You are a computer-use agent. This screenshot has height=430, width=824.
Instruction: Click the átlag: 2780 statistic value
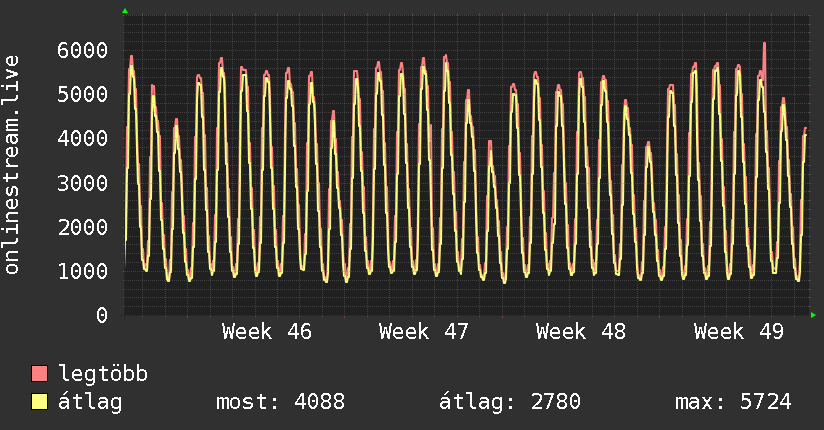[x=510, y=403]
